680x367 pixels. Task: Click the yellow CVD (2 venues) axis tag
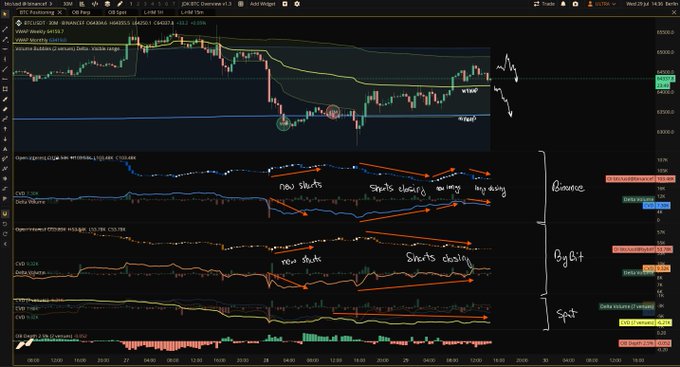tap(646, 323)
